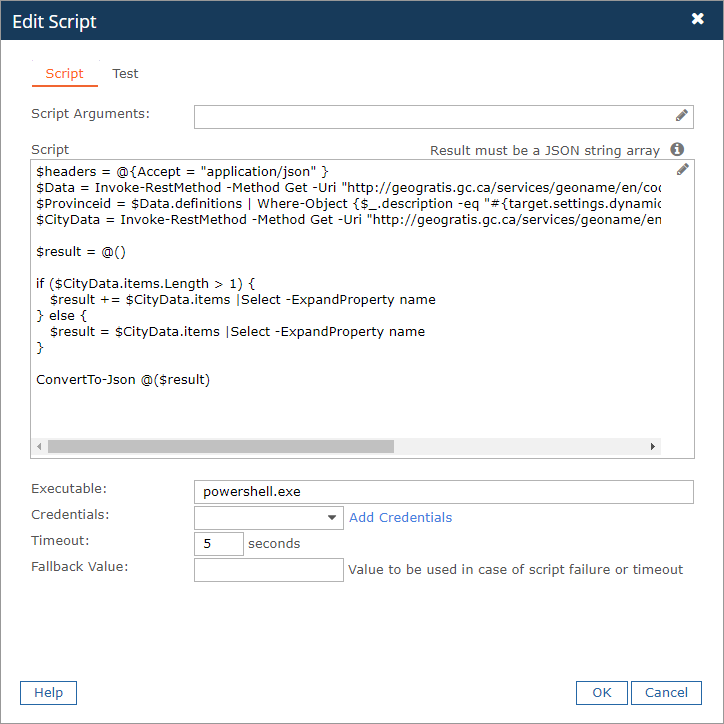Click the scroll left arrow of script editor

click(39, 446)
